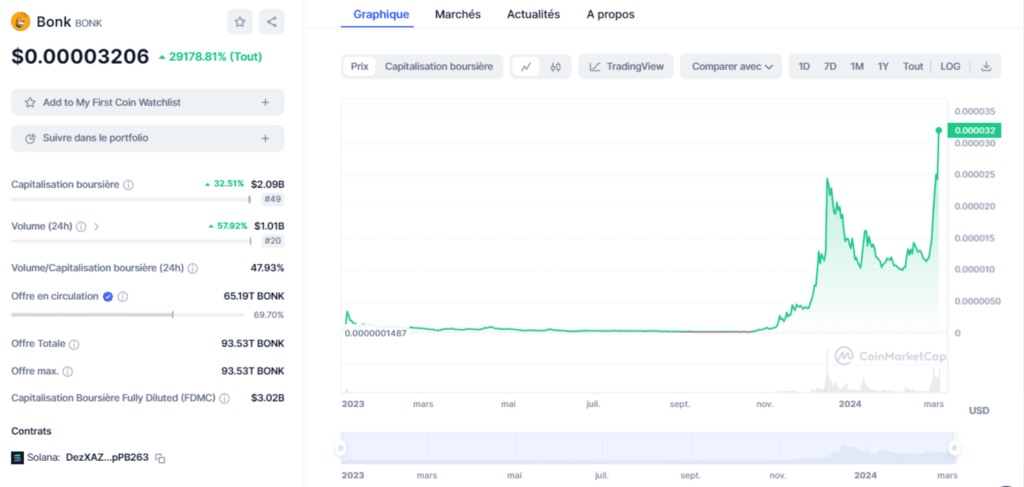Viewport: 1024px width, 487px height.
Task: Select 1M time range
Action: pyautogui.click(x=857, y=67)
